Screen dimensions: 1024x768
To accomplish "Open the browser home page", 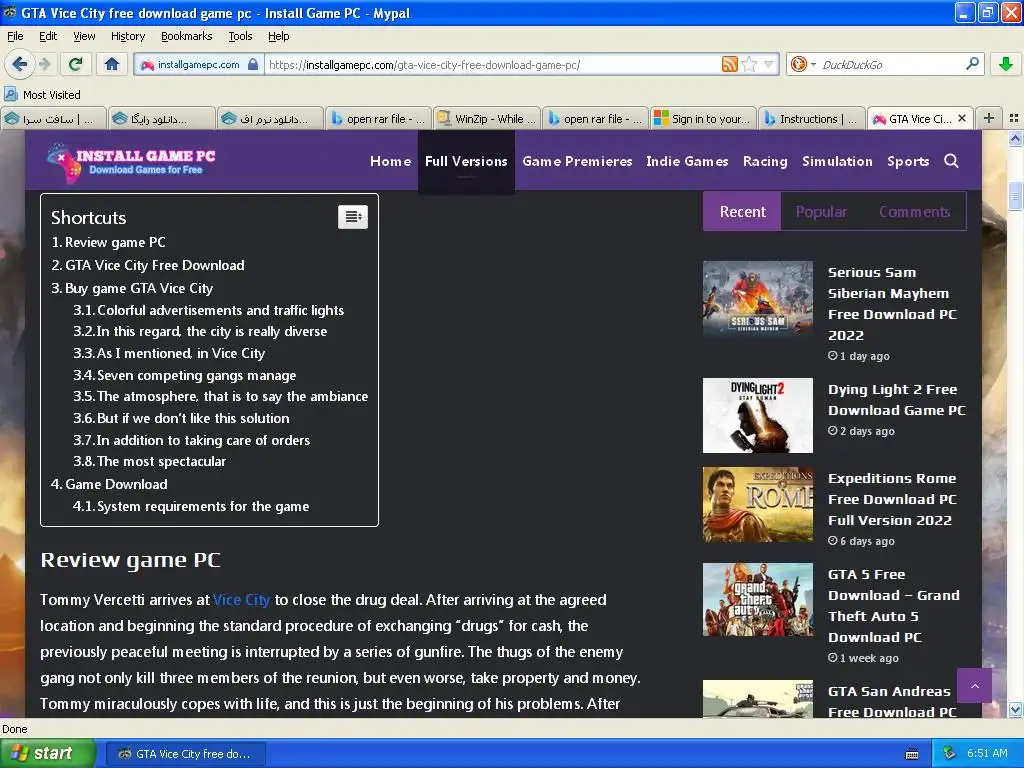I will click(112, 64).
